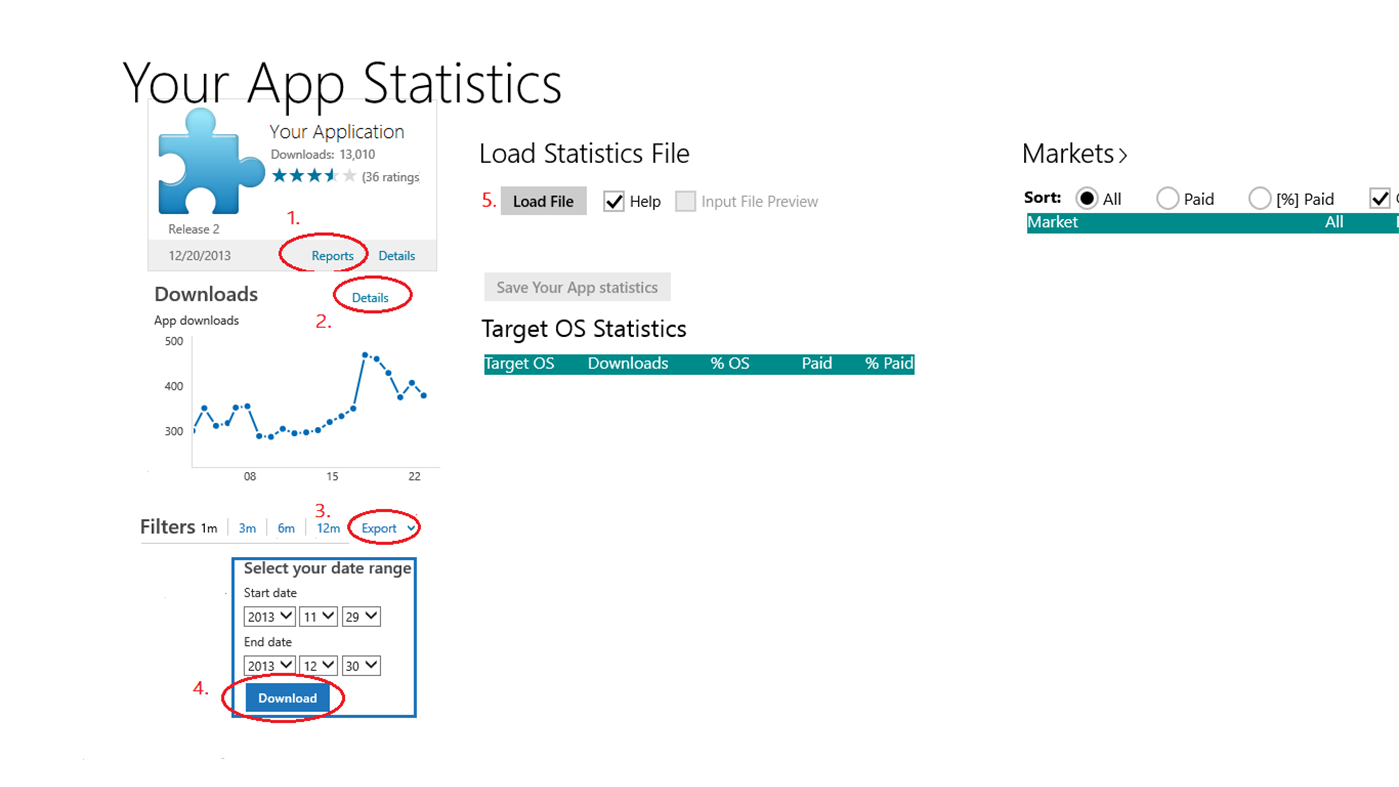Open the end date month dropdown
Viewport: 1399px width, 787px height.
(x=317, y=665)
